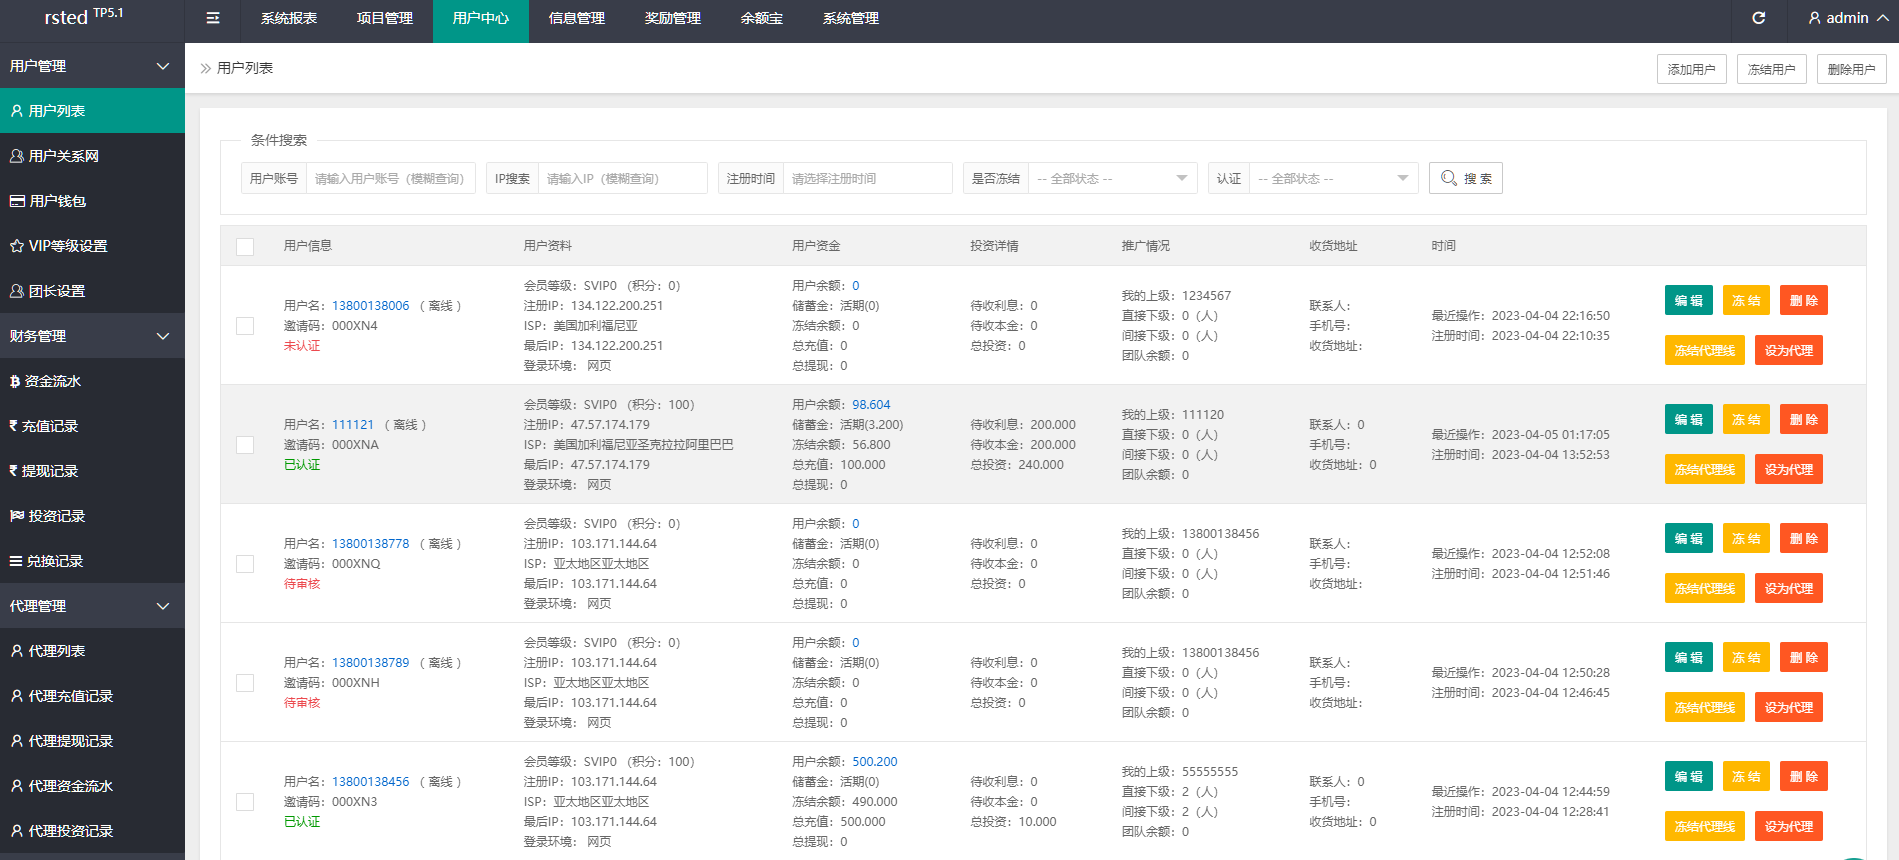Click the 添加用户 button
Image resolution: width=1899 pixels, height=860 pixels.
click(1691, 69)
